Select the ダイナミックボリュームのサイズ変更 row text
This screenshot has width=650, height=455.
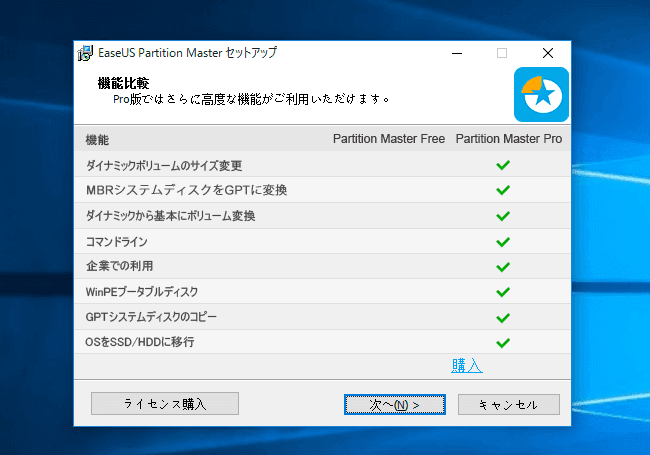(164, 165)
